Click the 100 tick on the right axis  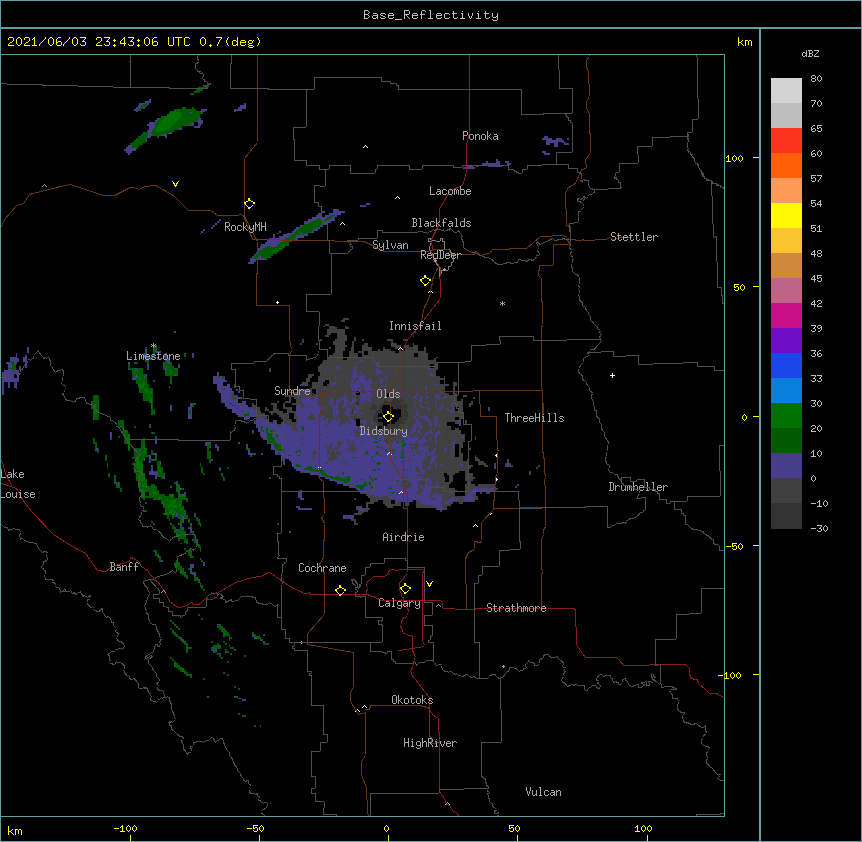[734, 158]
